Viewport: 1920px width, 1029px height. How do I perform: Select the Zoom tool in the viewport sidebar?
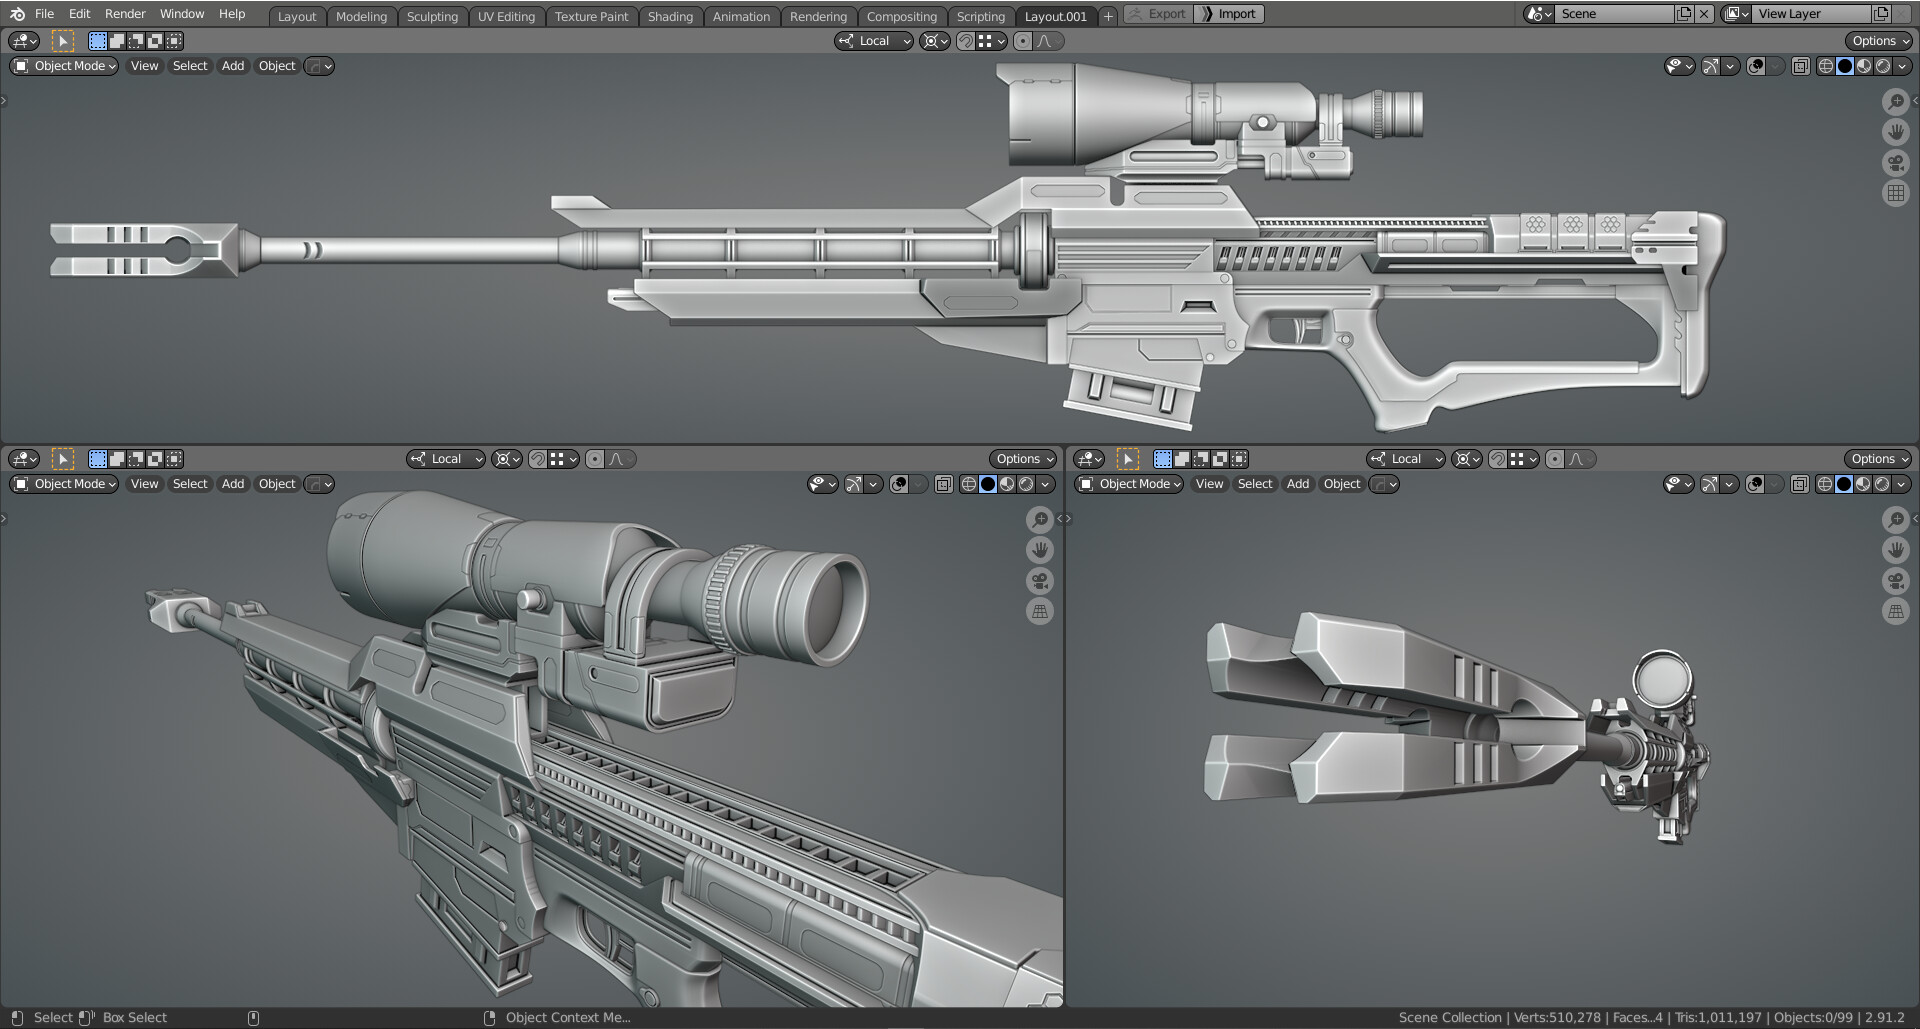point(1896,102)
